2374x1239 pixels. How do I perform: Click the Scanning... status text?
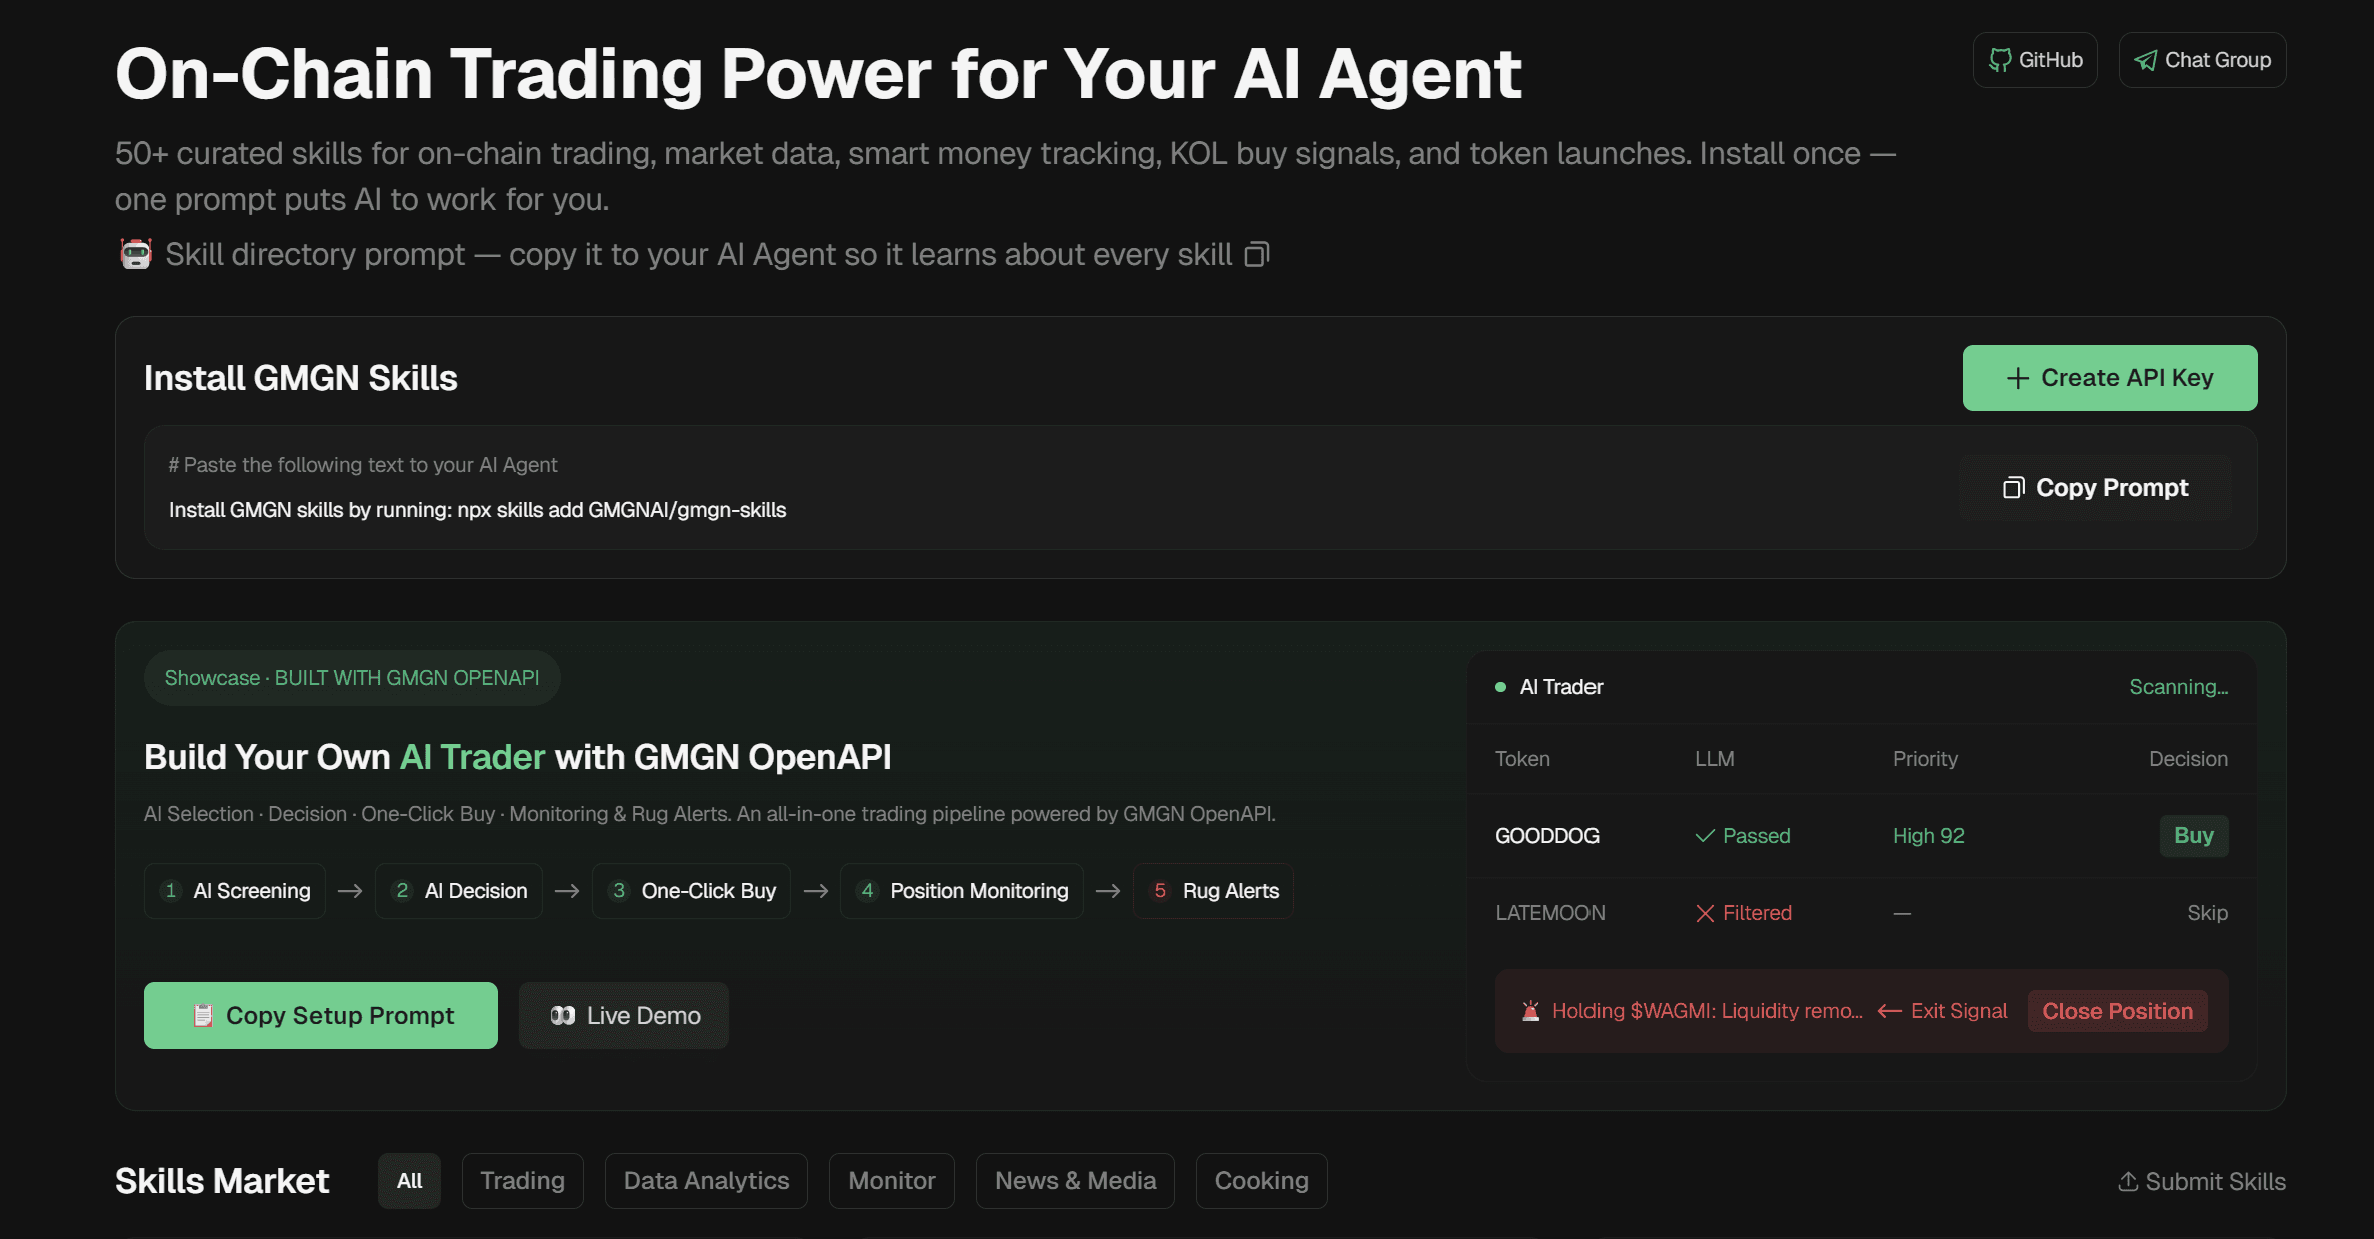tap(2178, 687)
